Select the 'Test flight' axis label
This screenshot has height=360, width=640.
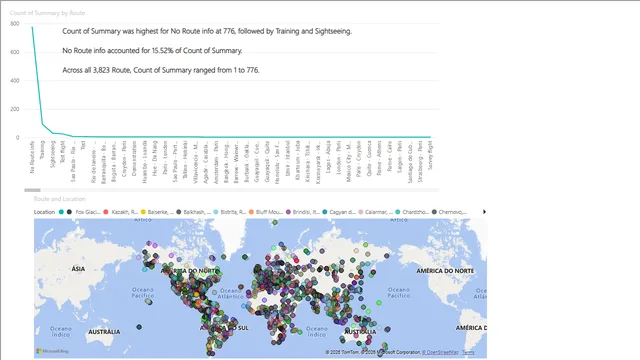coord(62,152)
